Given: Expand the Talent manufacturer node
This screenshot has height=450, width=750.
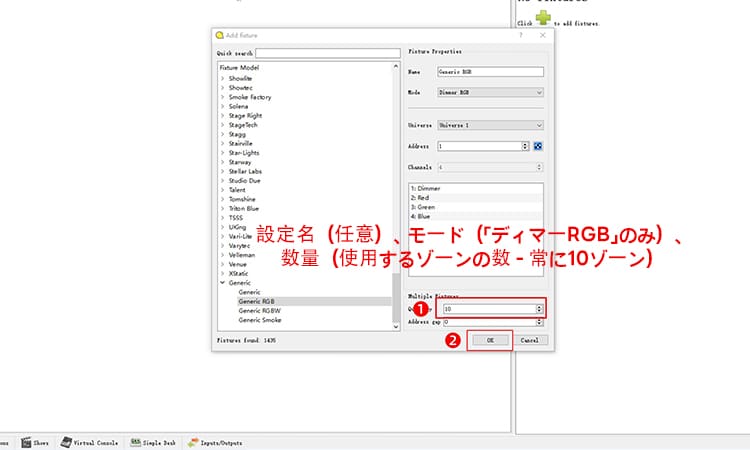Looking at the screenshot, I should (222, 190).
